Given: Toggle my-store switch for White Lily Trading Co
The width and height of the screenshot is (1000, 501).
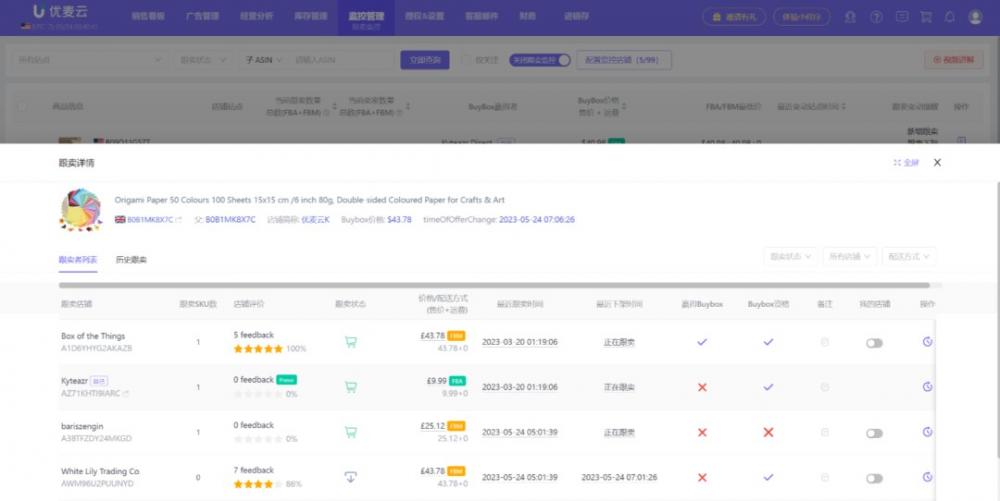Looking at the screenshot, I should 874,479.
